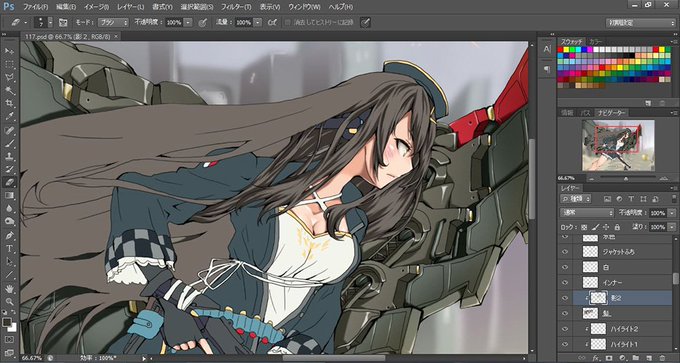
Task: Hide the 白 layer
Action: pyautogui.click(x=565, y=267)
